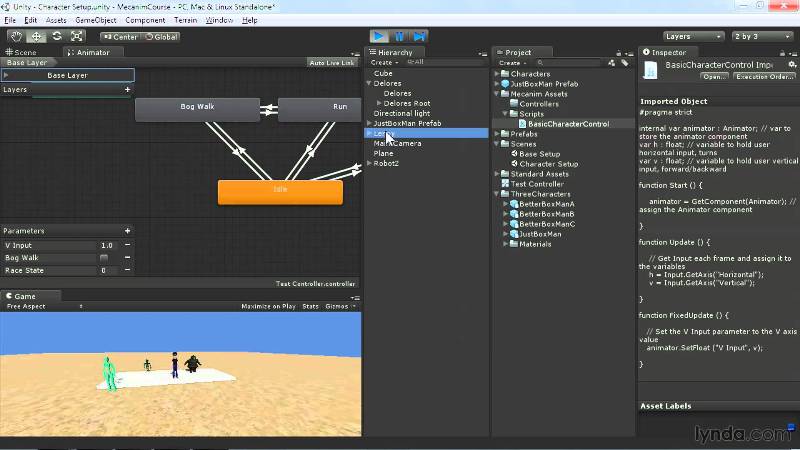800x450 pixels.
Task: Expand the BetterBoxManA asset
Action: point(506,204)
